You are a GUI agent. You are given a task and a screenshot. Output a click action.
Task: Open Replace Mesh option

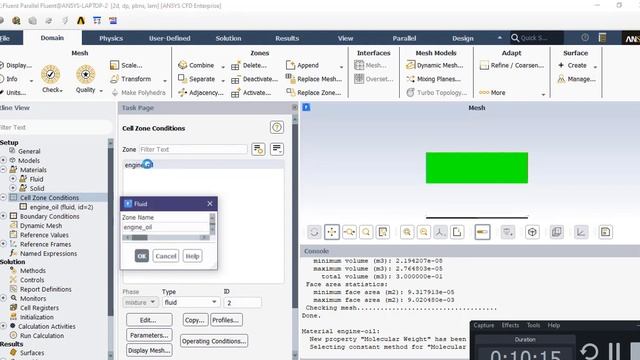[x=314, y=79]
